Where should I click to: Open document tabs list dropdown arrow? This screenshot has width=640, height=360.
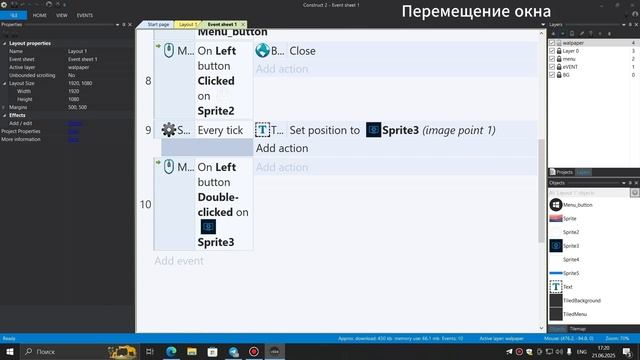coord(543,24)
